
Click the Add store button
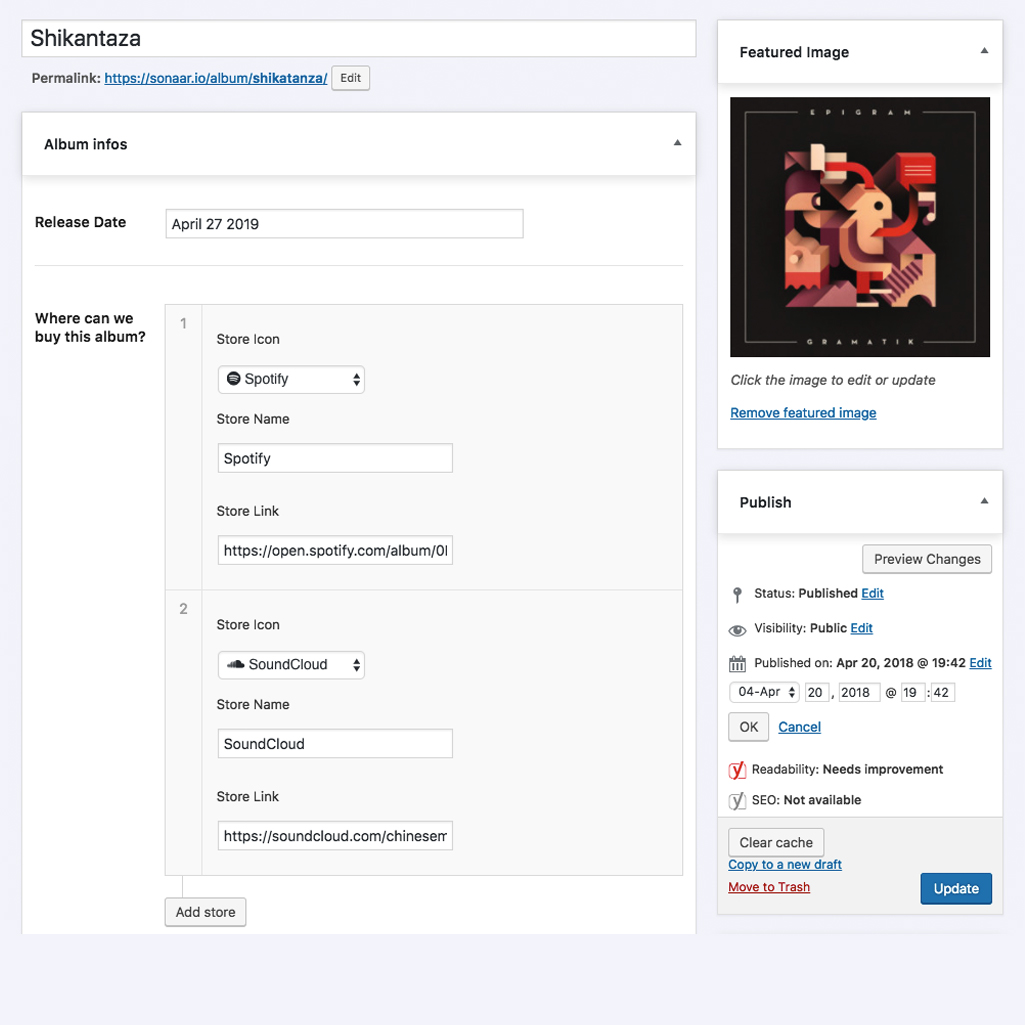pyautogui.click(x=205, y=911)
